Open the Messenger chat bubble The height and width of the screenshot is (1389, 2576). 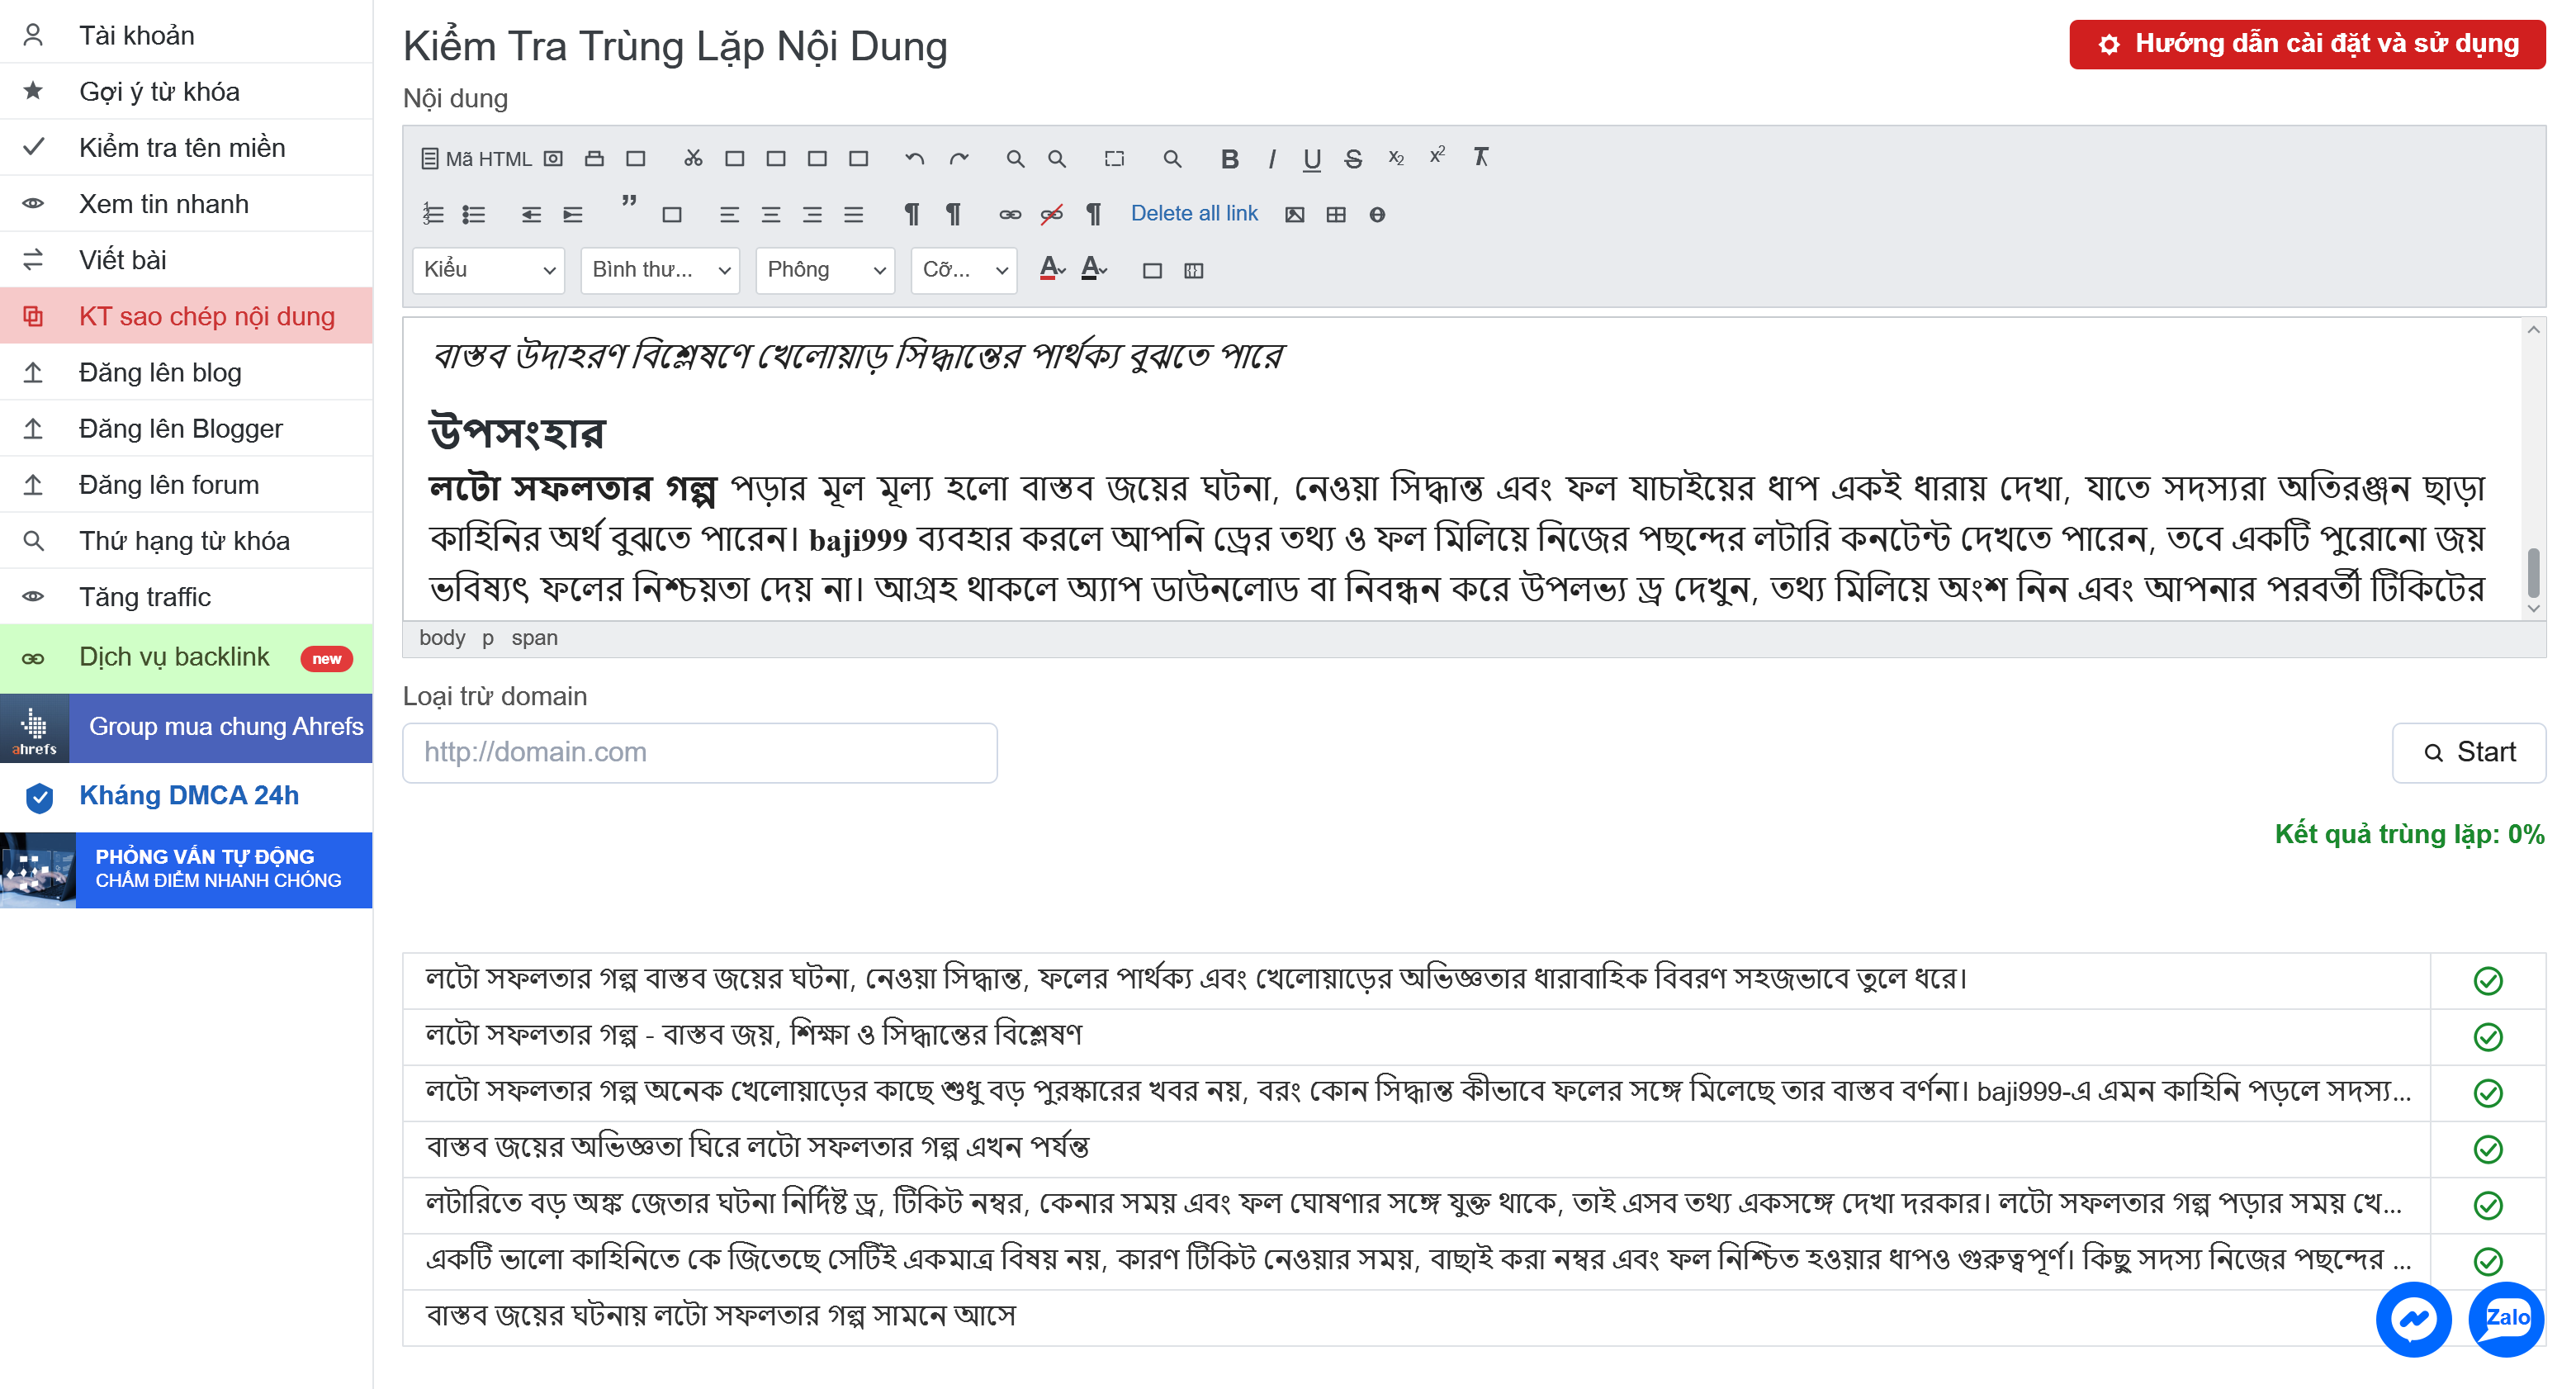point(2413,1318)
